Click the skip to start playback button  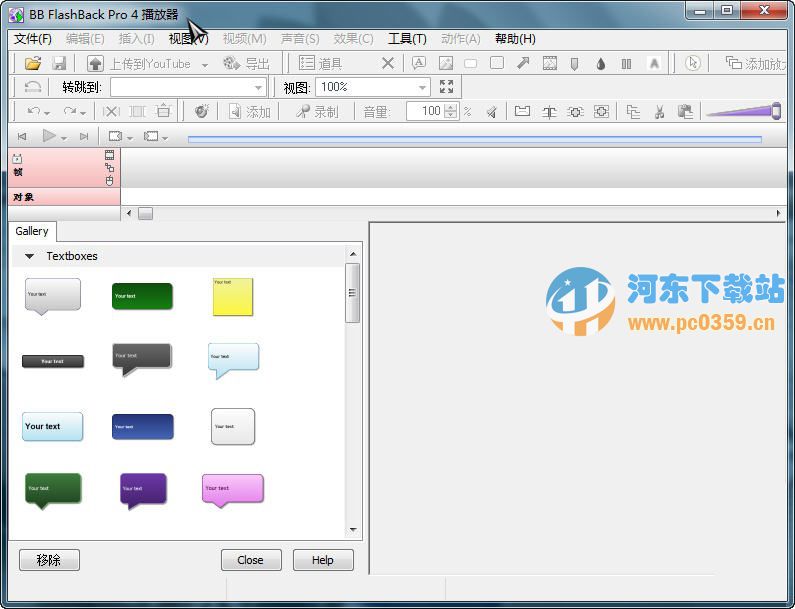click(x=22, y=136)
